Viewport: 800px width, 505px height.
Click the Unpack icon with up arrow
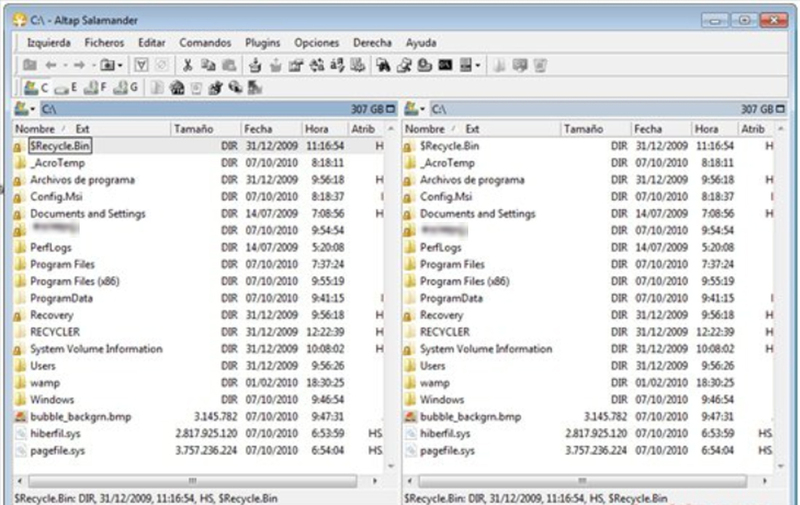point(276,65)
